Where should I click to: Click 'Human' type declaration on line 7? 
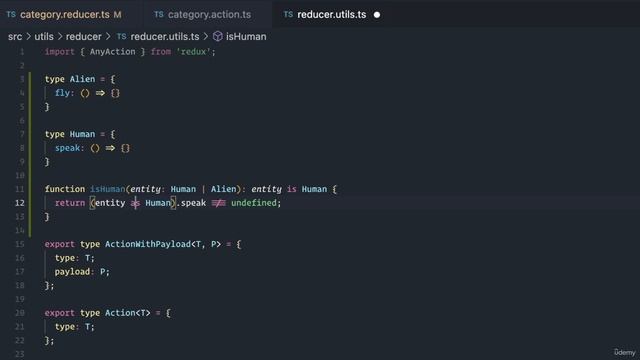[82, 134]
